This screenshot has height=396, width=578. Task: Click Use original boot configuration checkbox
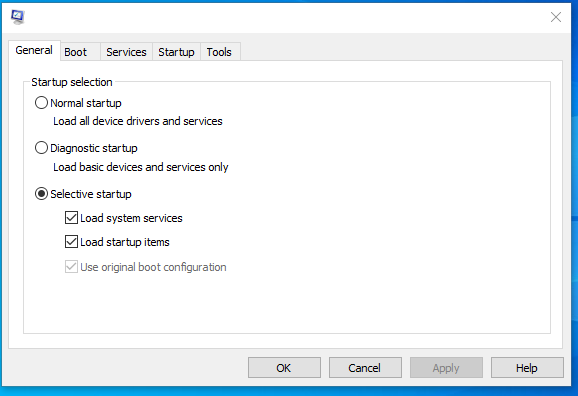(71, 267)
